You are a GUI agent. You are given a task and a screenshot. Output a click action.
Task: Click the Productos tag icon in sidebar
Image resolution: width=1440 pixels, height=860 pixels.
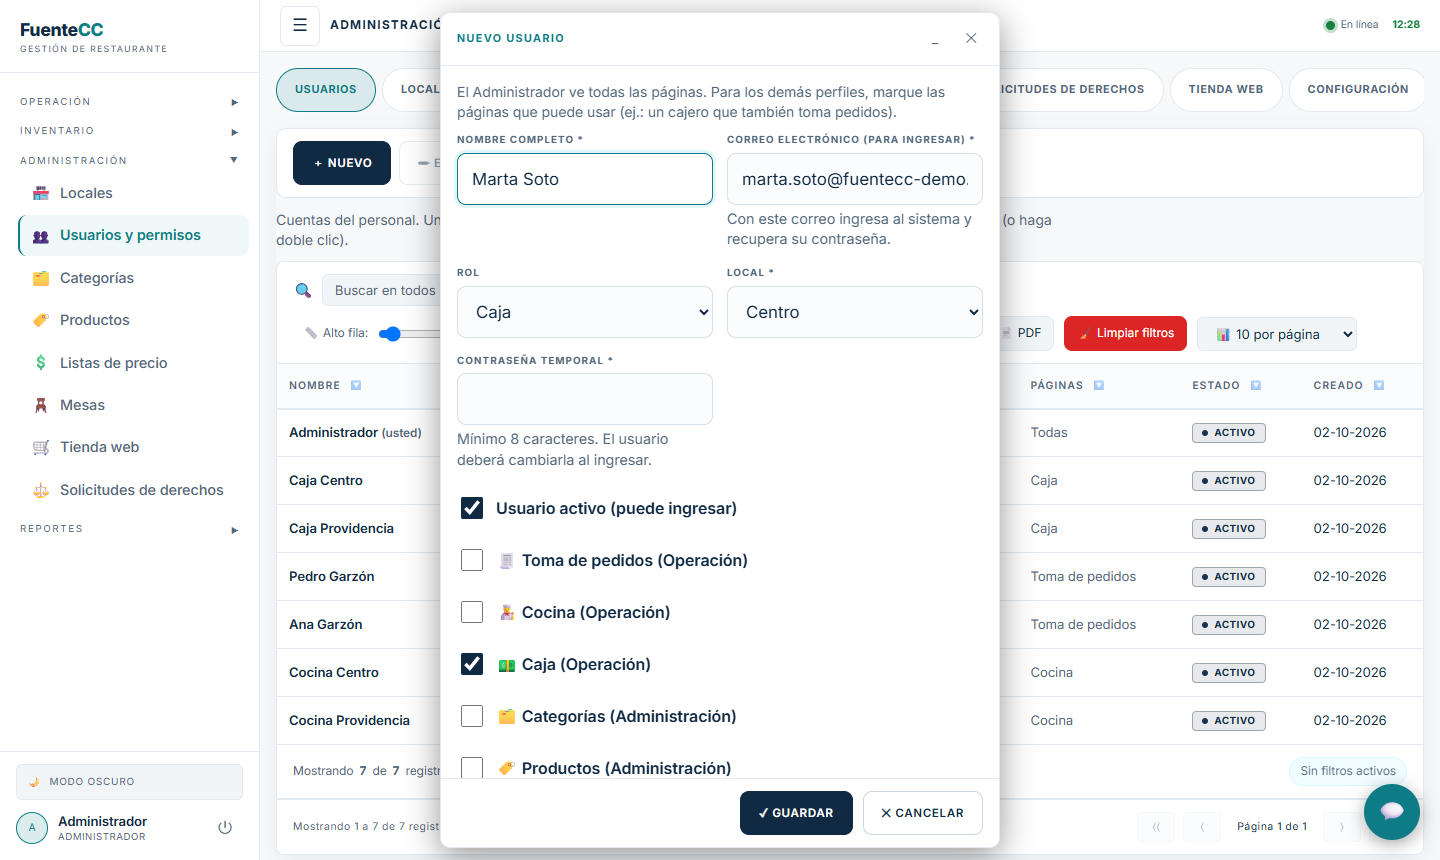(x=41, y=320)
